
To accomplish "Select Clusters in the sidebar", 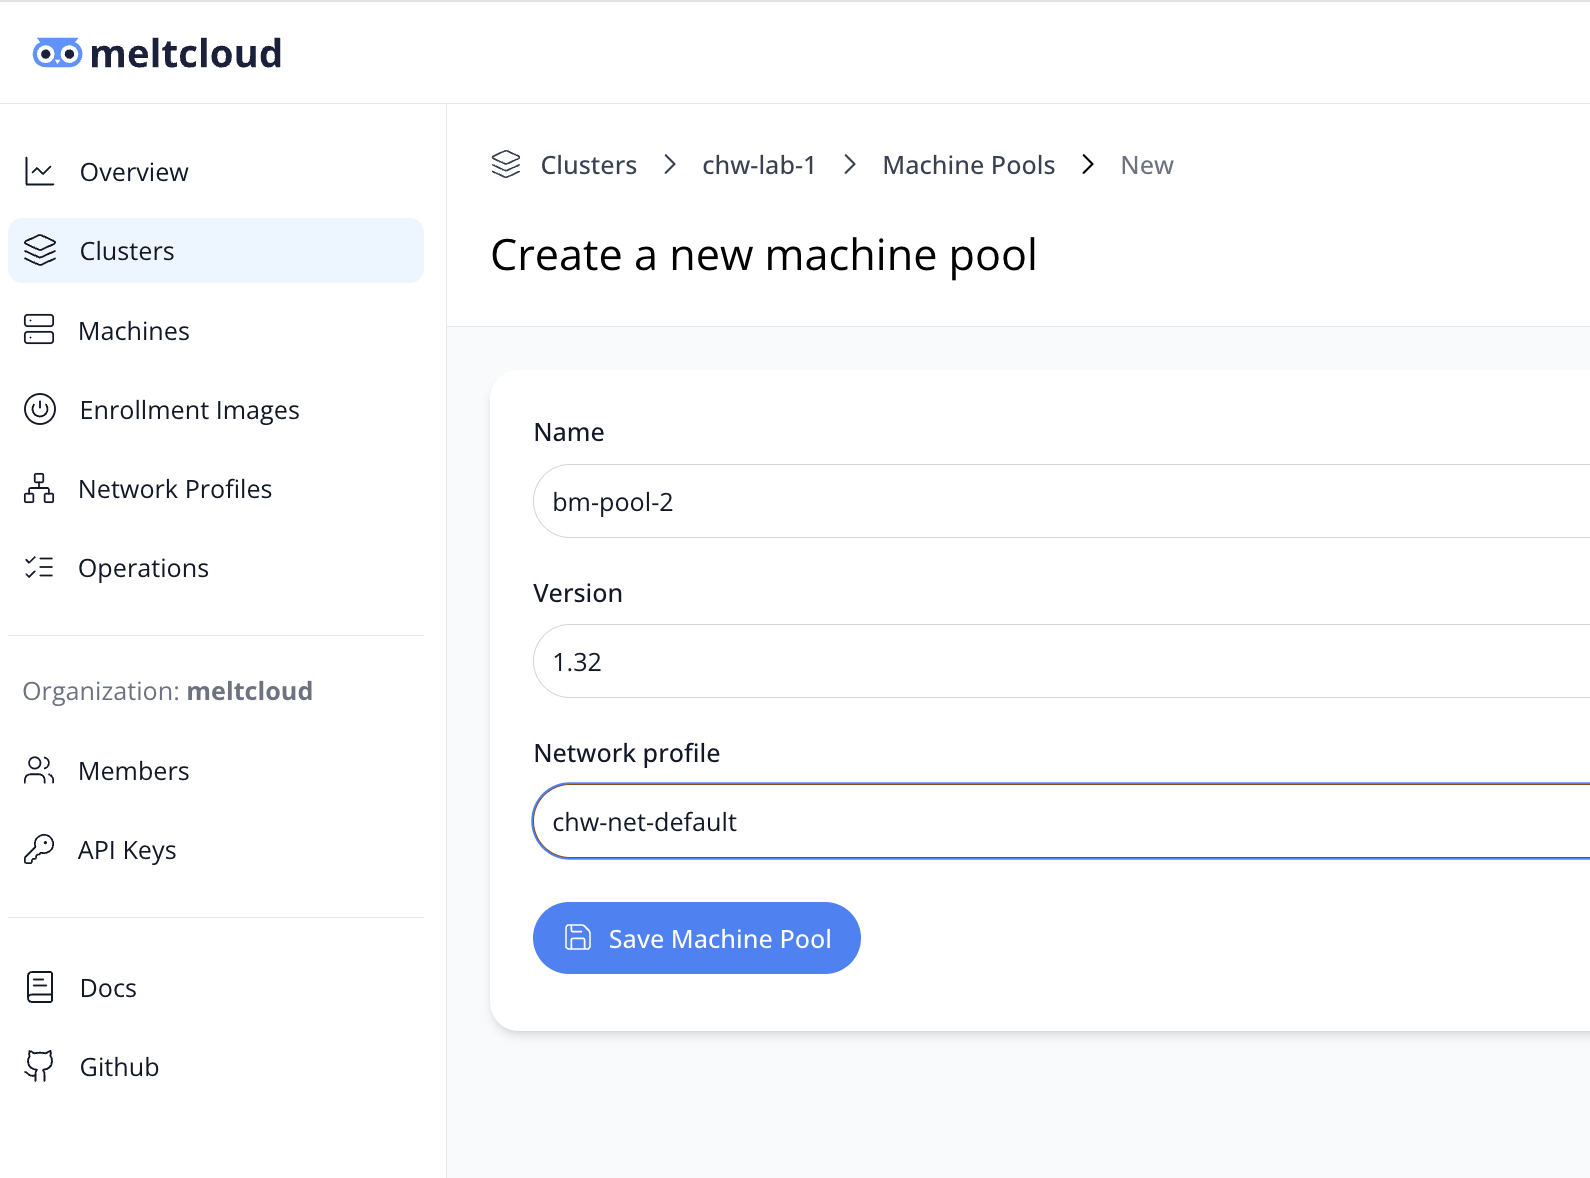I will coord(216,251).
